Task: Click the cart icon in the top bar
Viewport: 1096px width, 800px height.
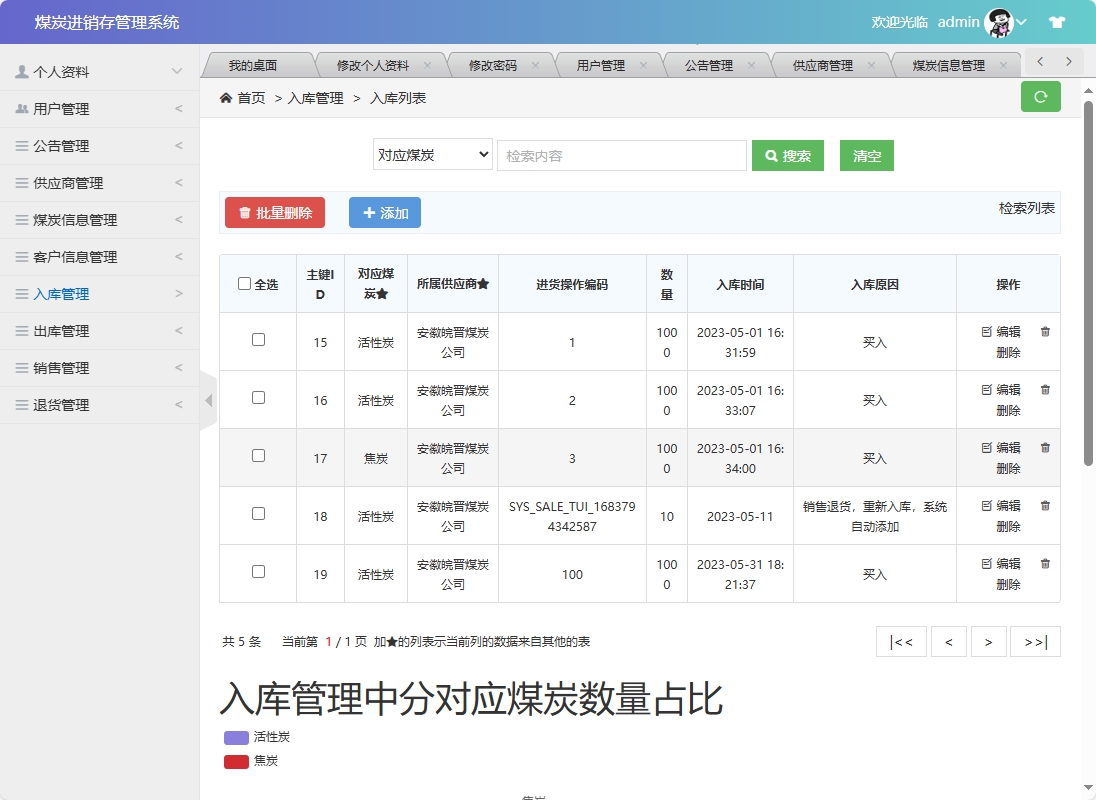Action: 1057,21
